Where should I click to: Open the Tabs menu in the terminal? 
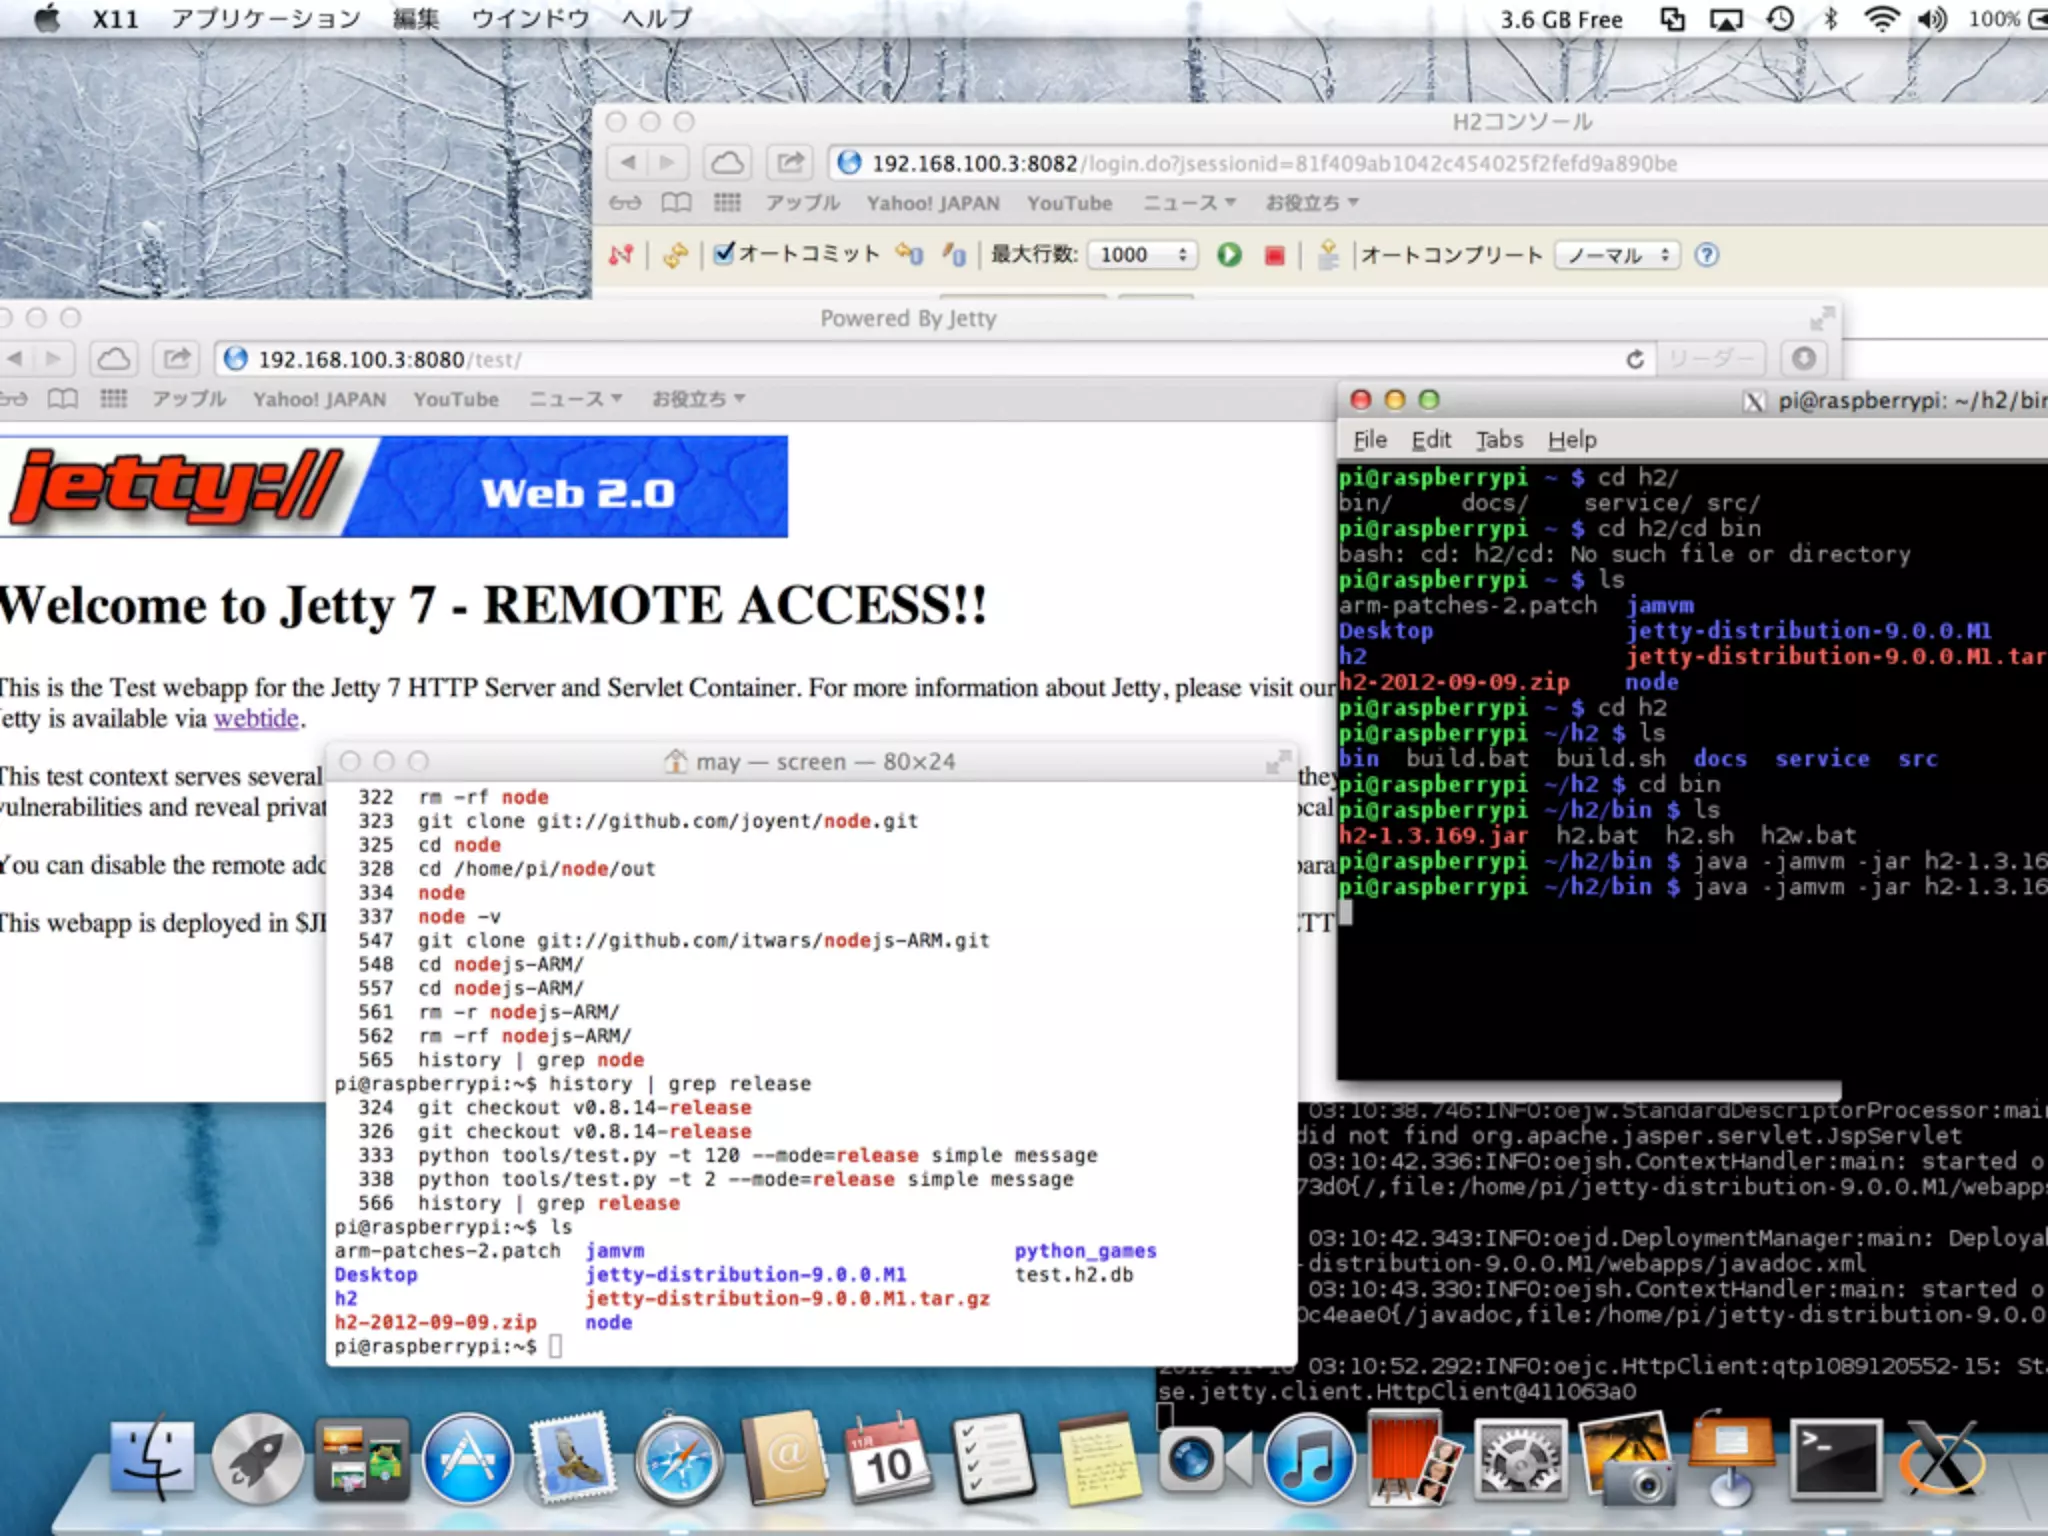[1499, 440]
